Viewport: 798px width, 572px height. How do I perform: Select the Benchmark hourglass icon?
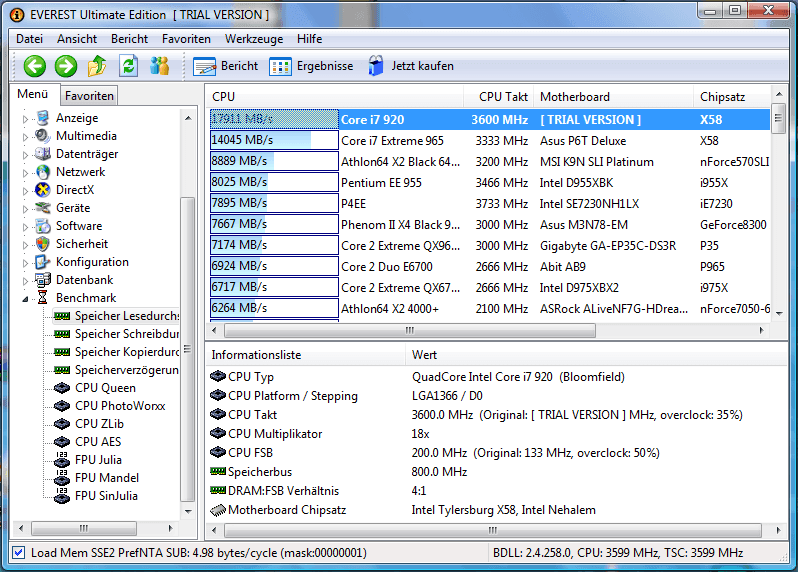coord(43,298)
